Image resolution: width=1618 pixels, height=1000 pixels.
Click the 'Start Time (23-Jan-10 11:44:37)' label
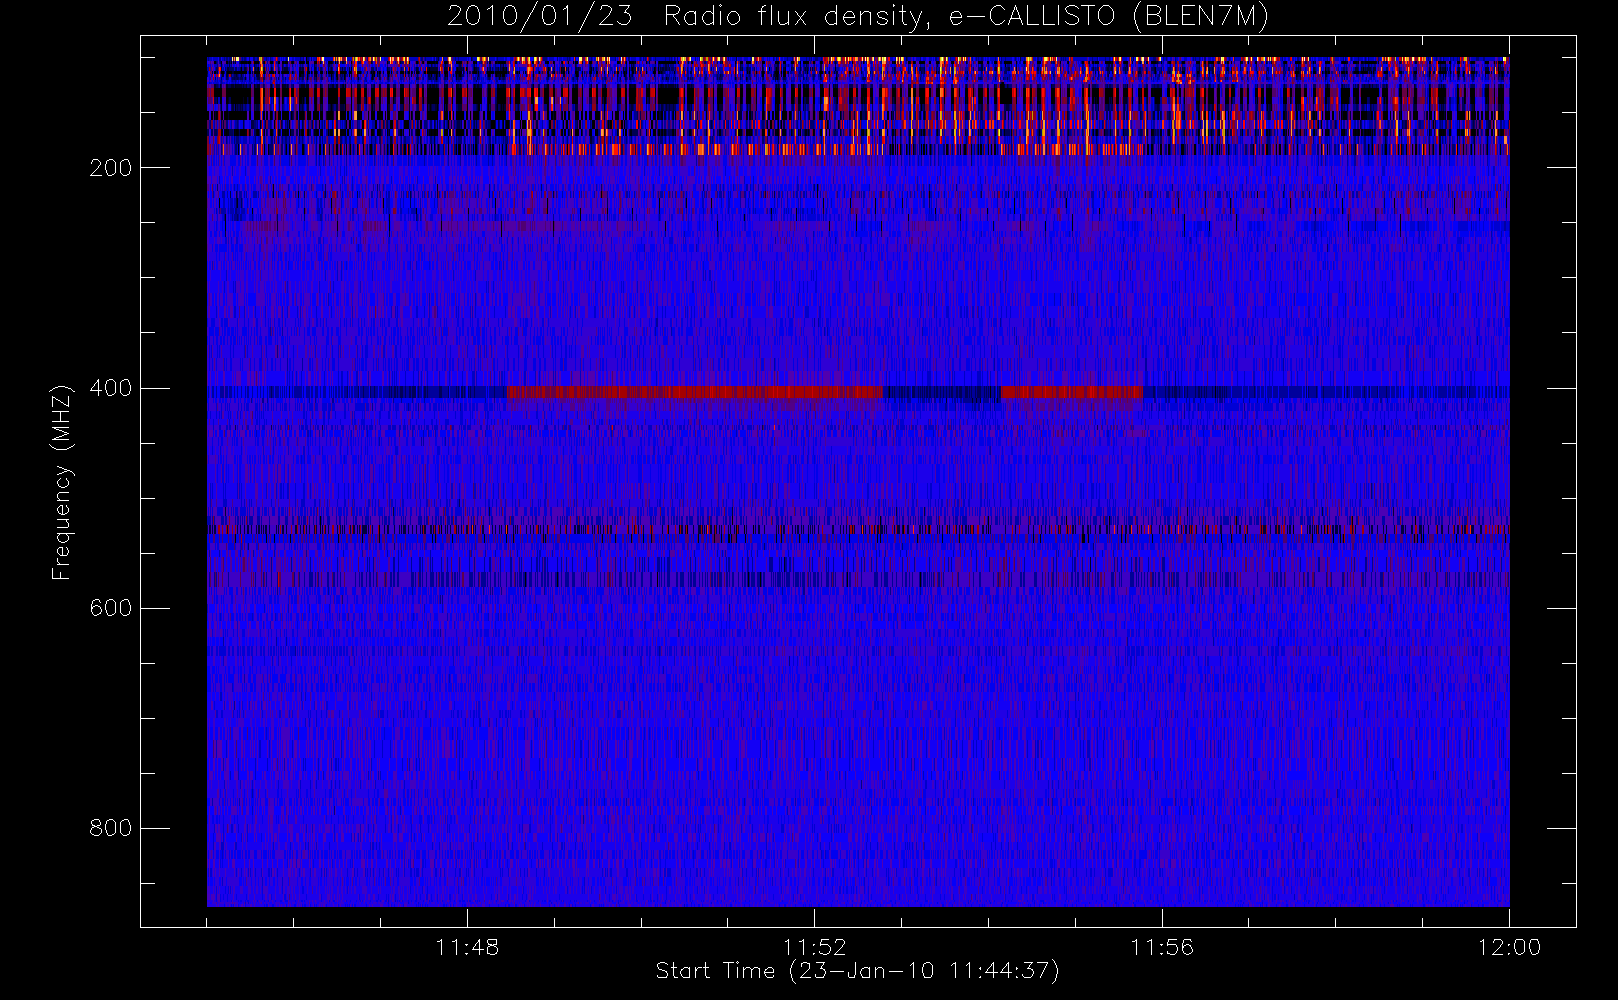tap(857, 971)
